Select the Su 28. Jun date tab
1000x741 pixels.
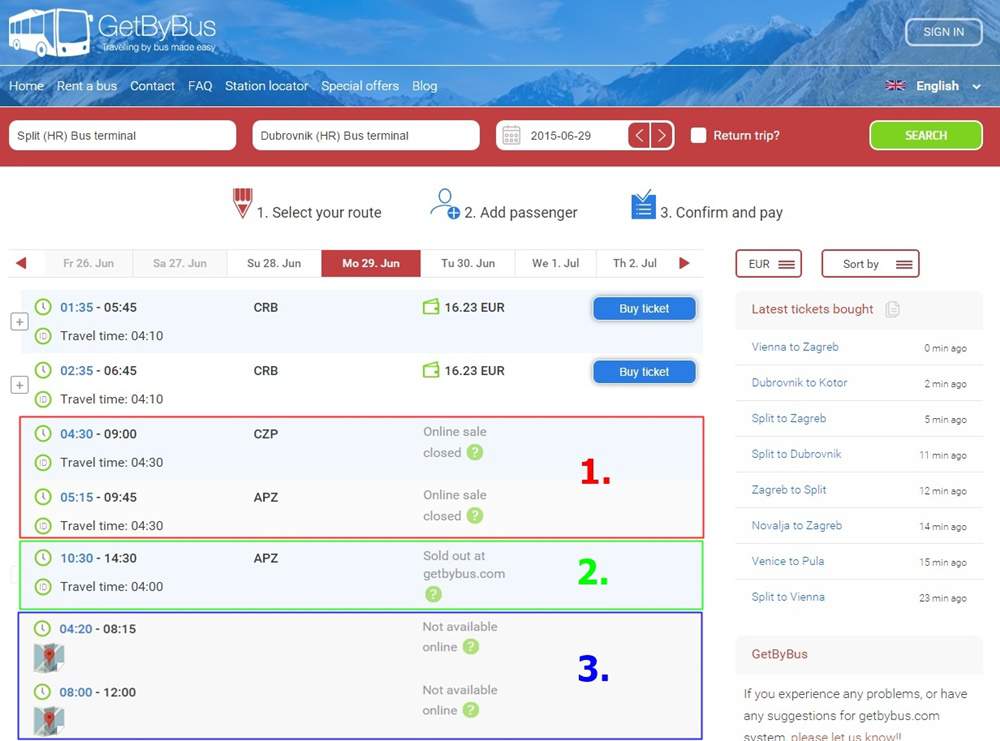point(274,263)
